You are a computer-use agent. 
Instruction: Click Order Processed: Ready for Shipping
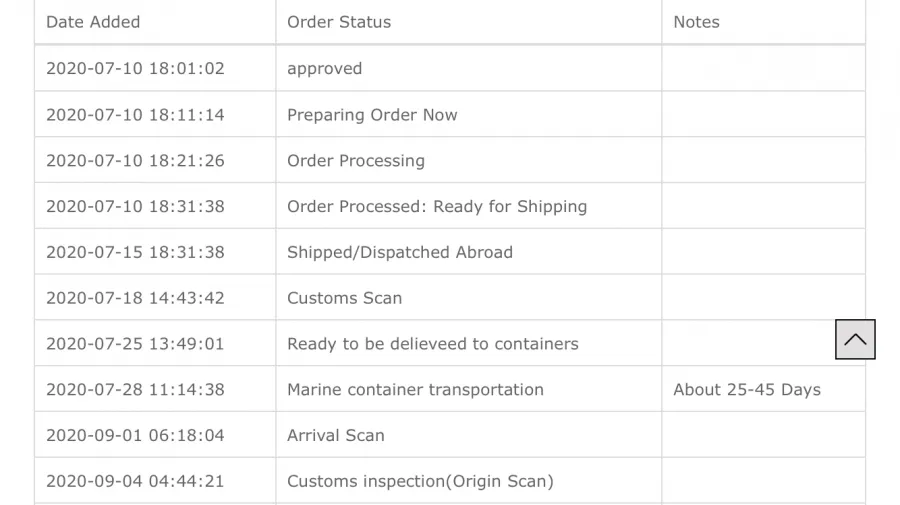(437, 207)
